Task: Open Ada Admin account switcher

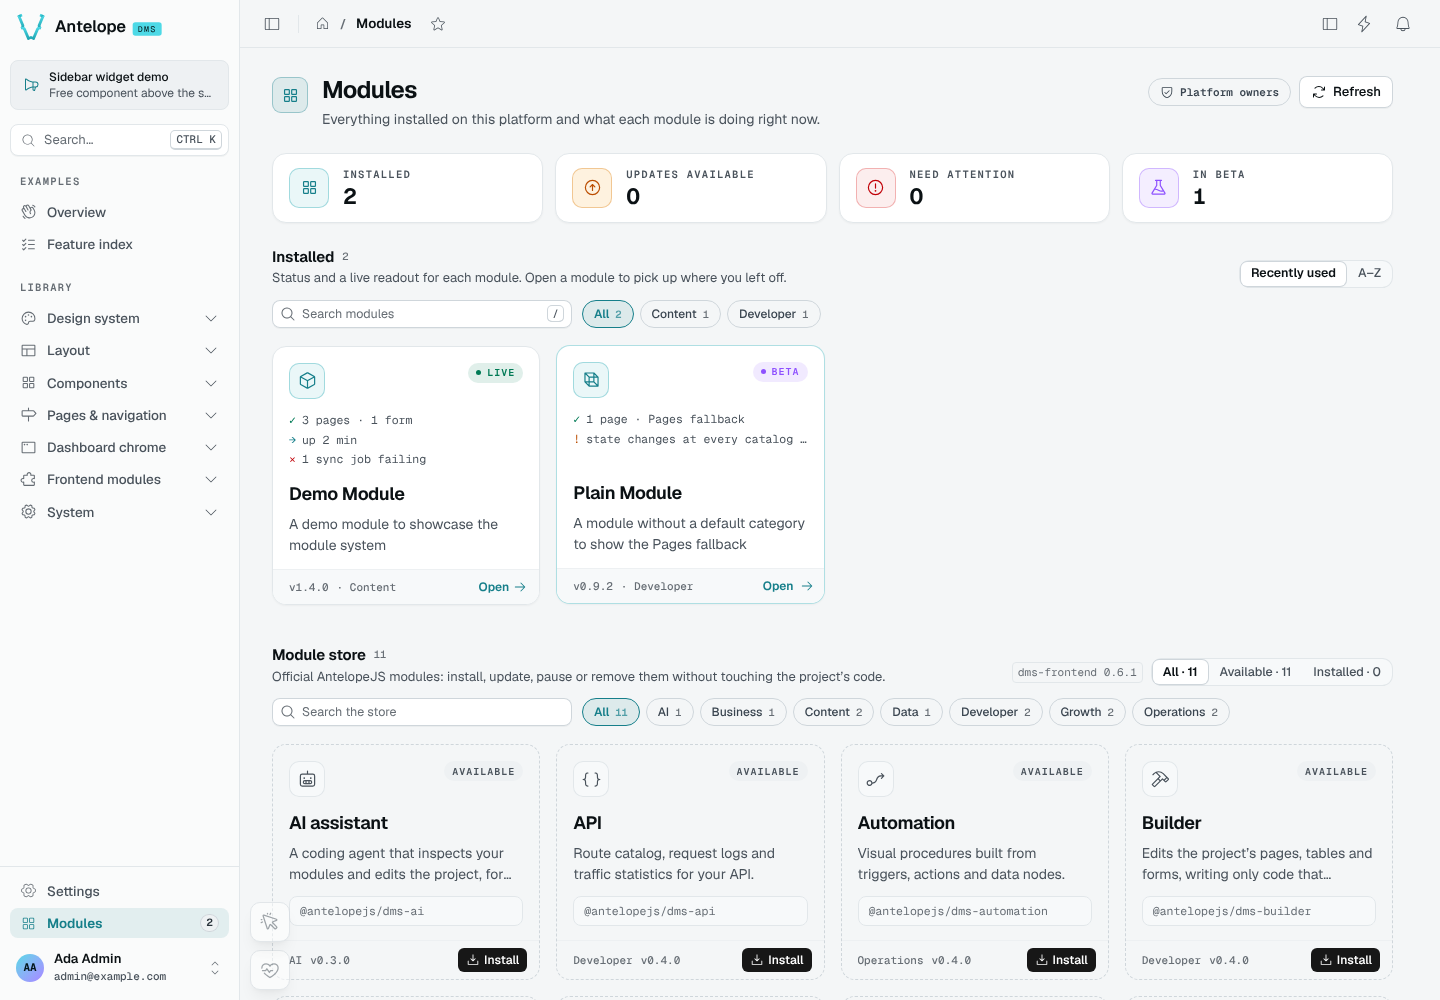Action: 119,967
